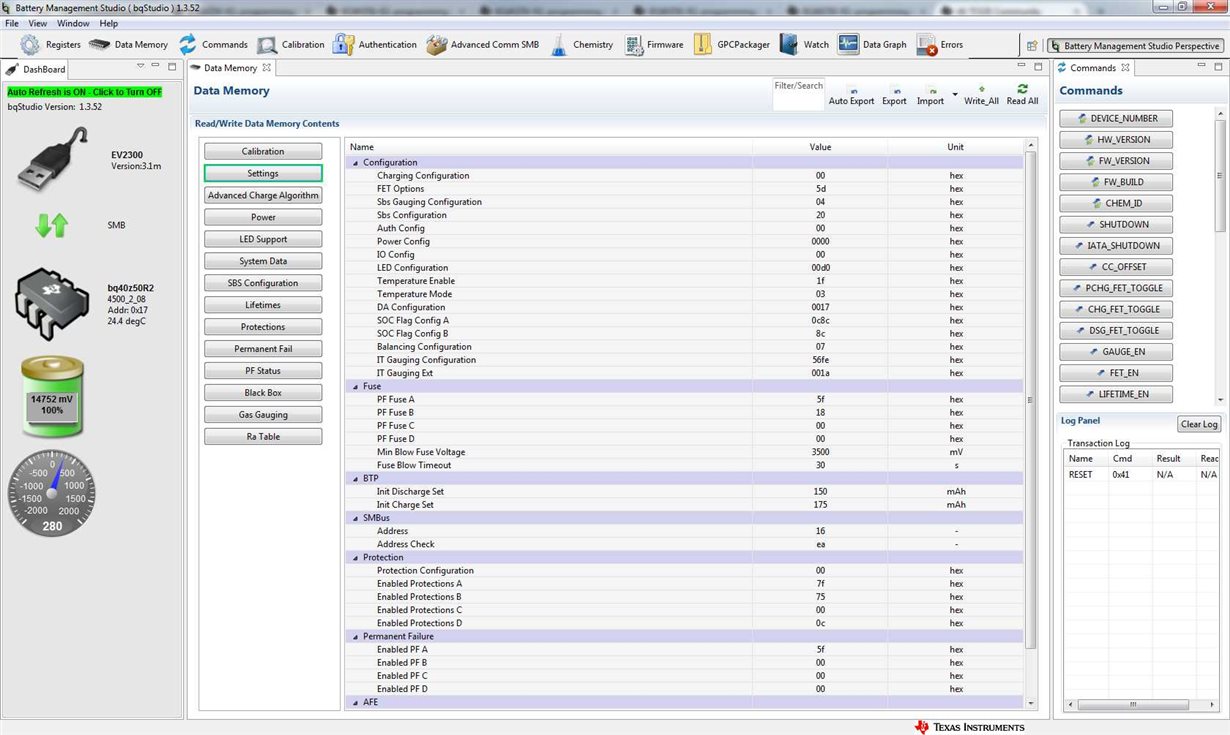Screen dimensions: 1230x735
Task: Switch to the DashBoard tab
Action: tap(37, 69)
